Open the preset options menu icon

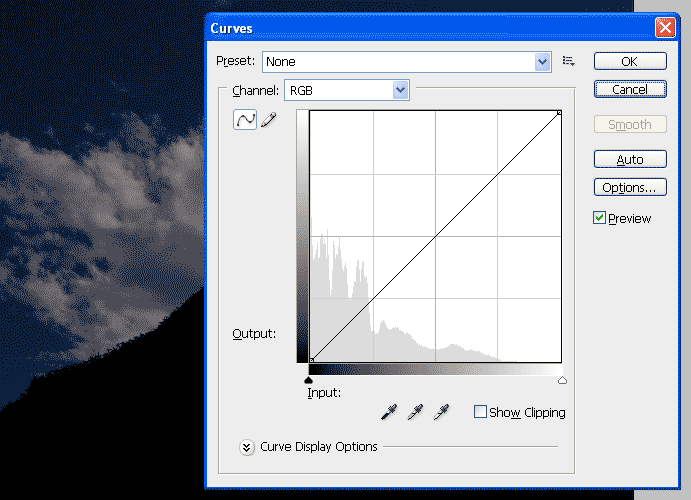tap(568, 61)
